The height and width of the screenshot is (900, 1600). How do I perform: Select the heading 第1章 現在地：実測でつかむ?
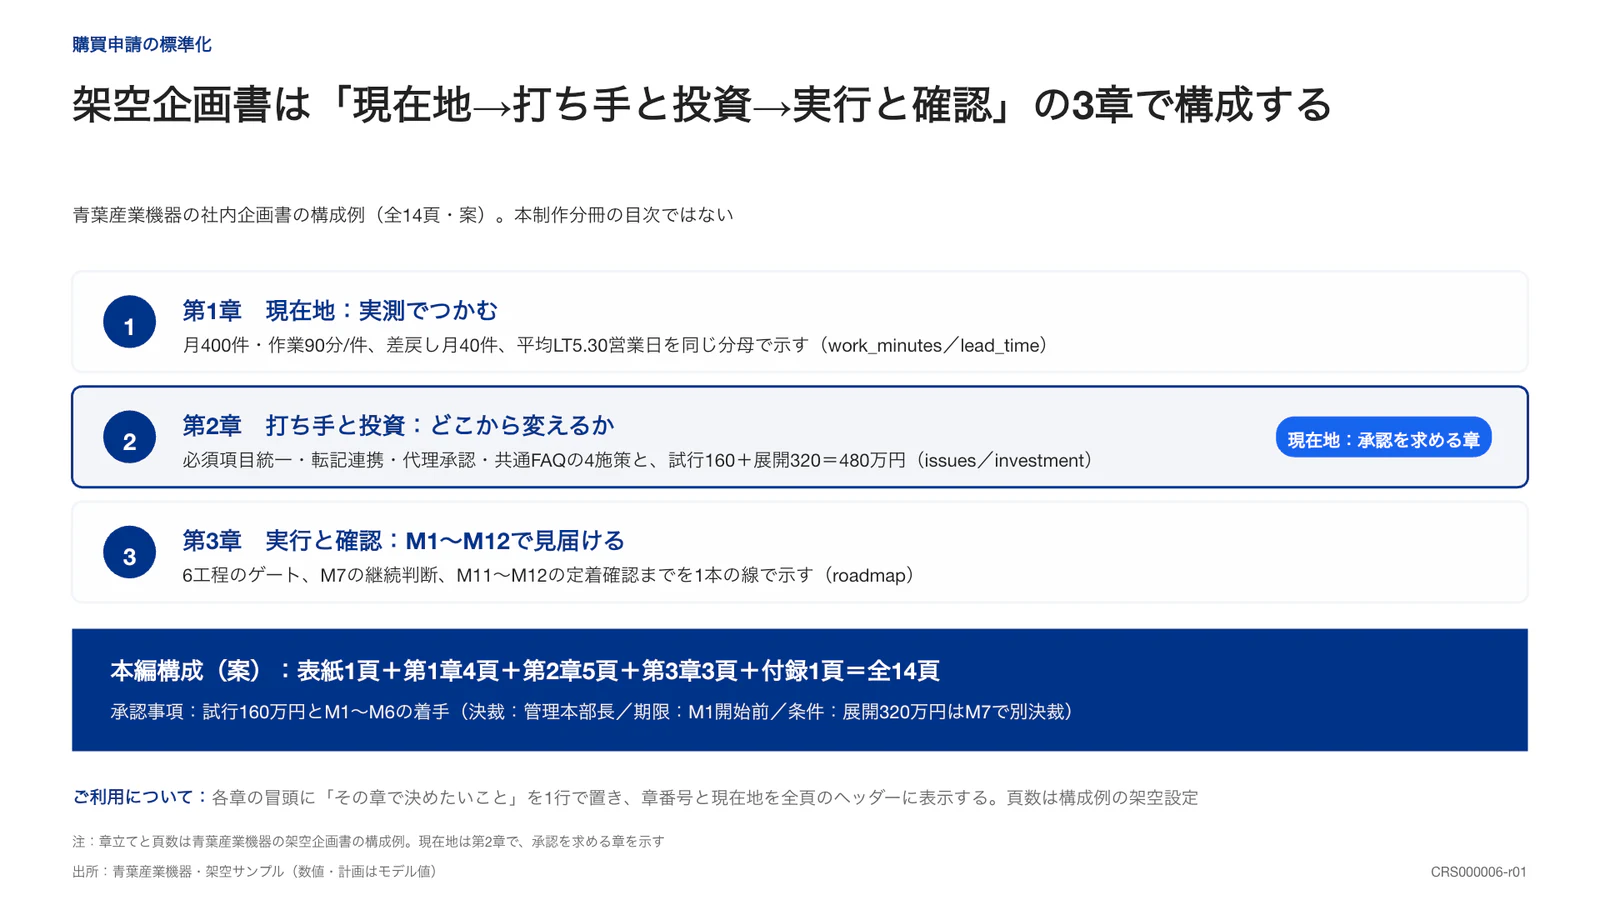[340, 311]
